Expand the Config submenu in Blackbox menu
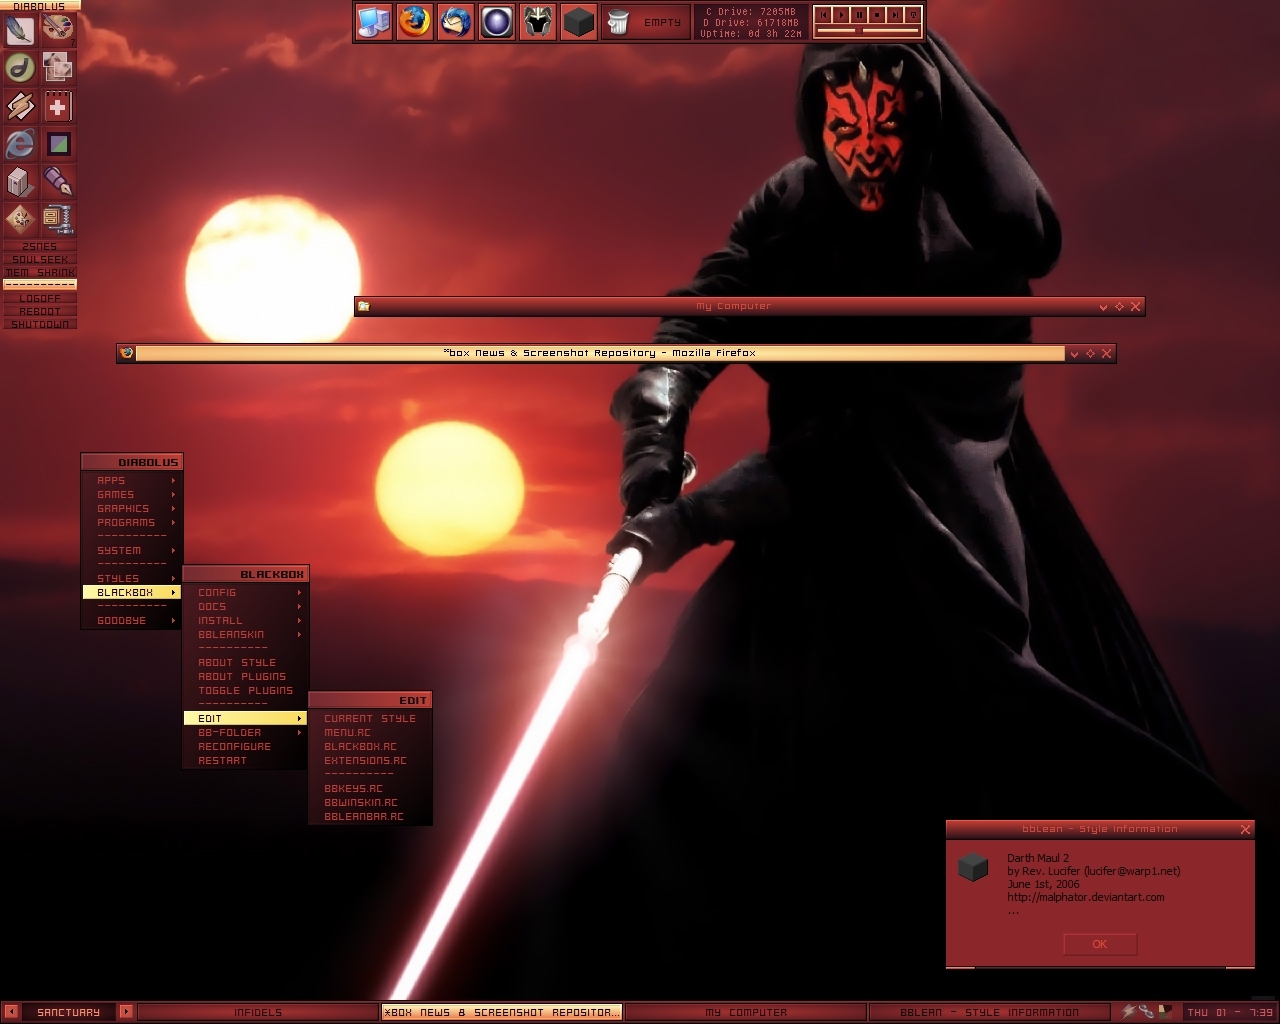This screenshot has height=1024, width=1280. click(246, 592)
